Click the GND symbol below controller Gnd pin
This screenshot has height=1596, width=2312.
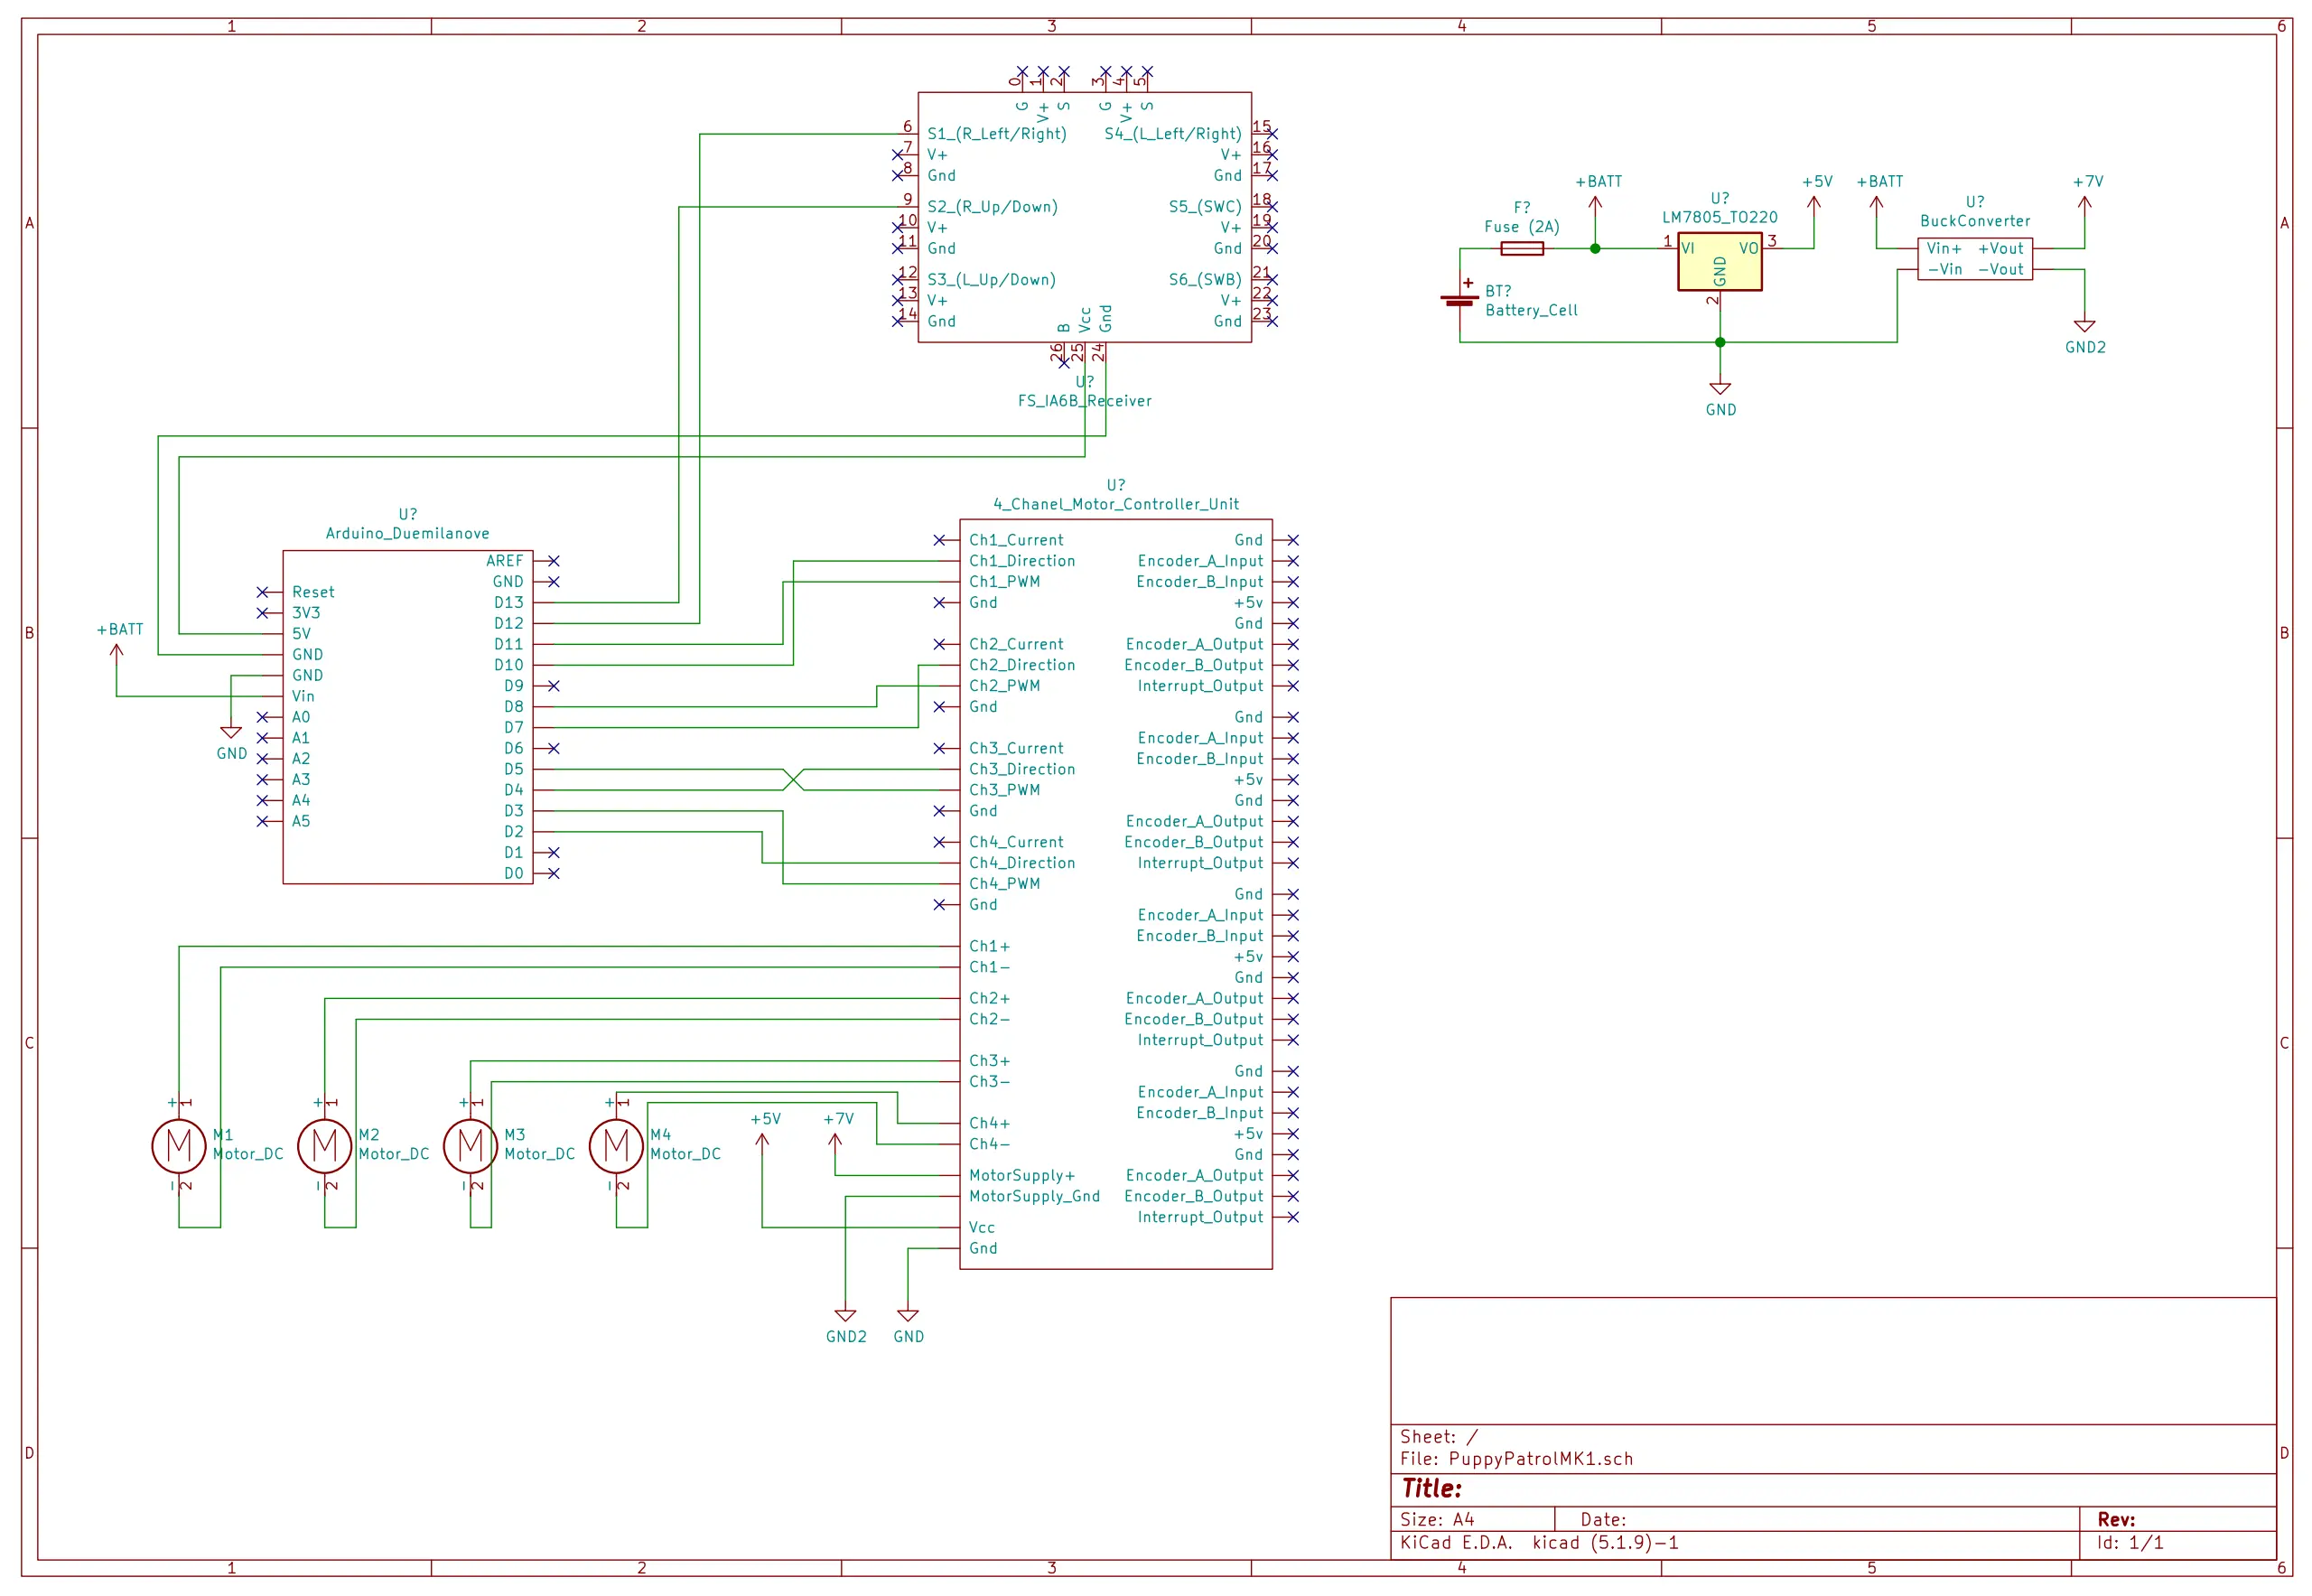tap(908, 1316)
